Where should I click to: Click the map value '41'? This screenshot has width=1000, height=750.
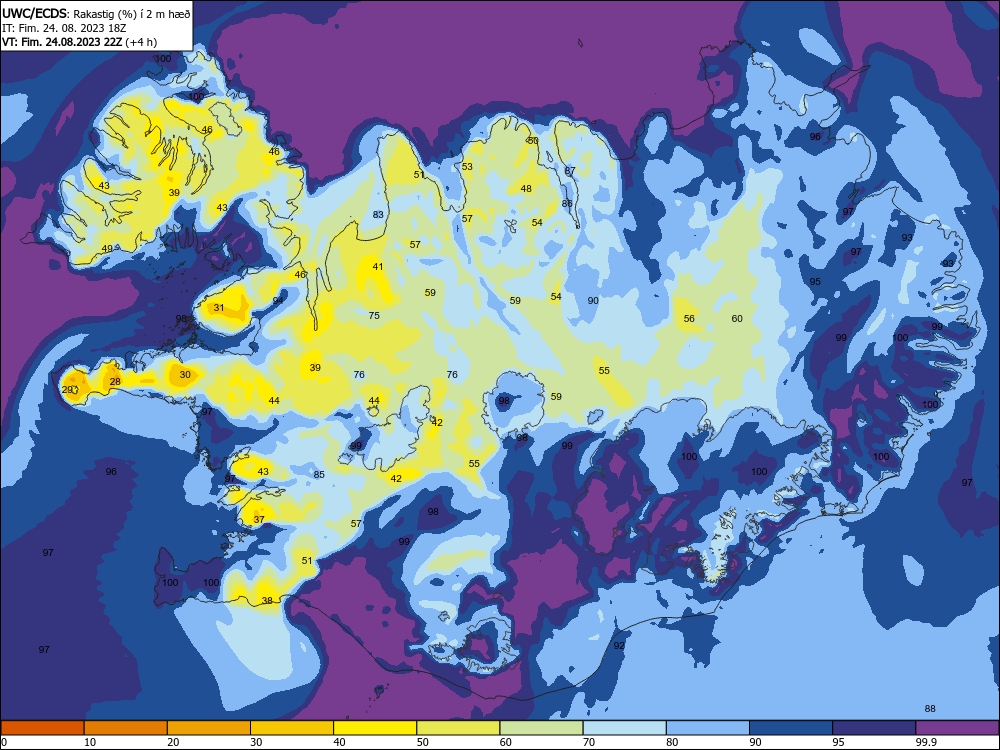point(378,267)
